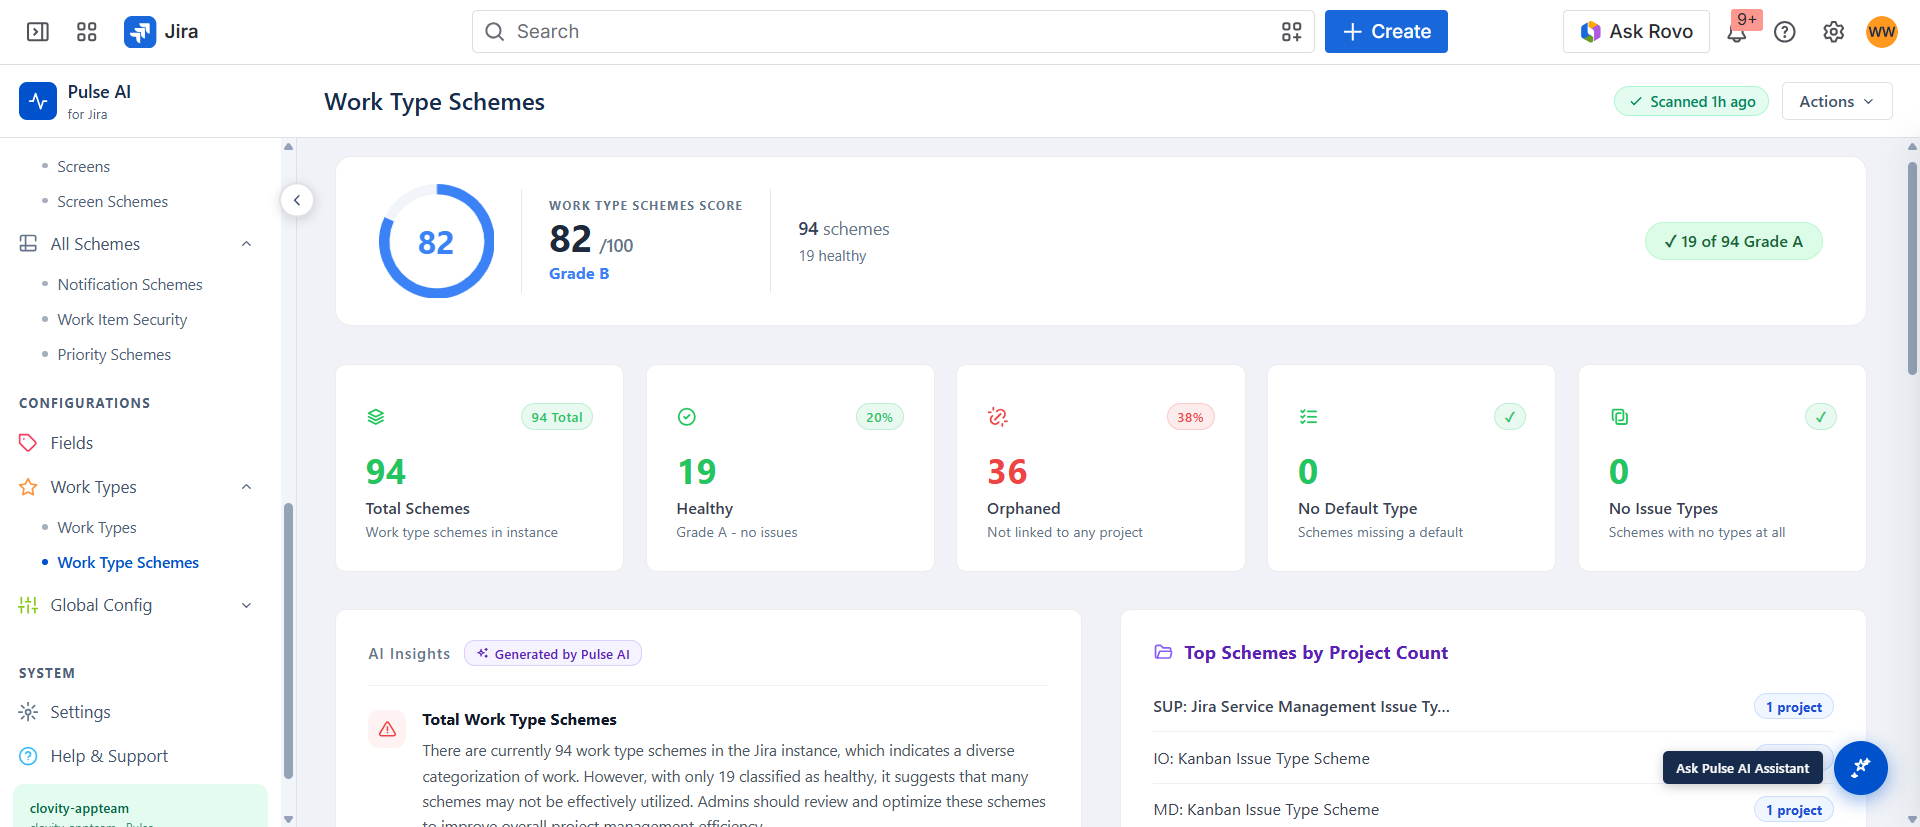Open Screen Schemes in the sidebar

[x=113, y=202]
